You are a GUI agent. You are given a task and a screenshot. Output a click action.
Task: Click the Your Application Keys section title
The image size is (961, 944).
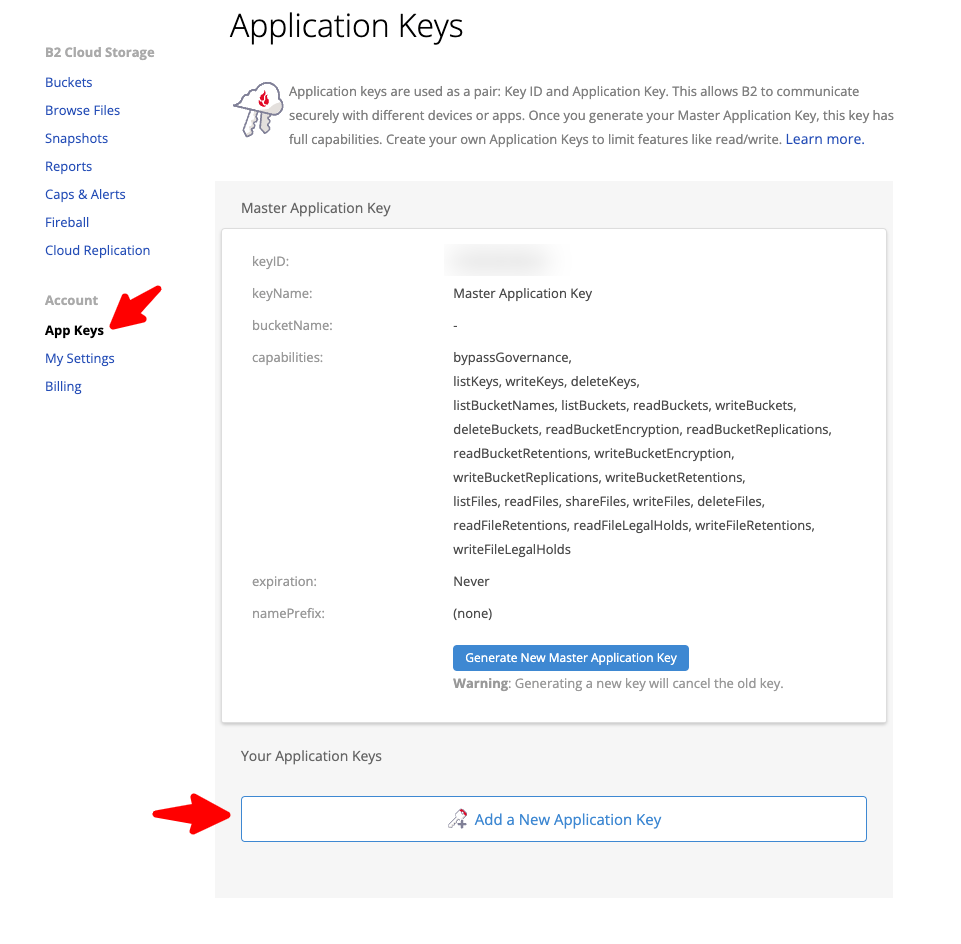(x=311, y=756)
